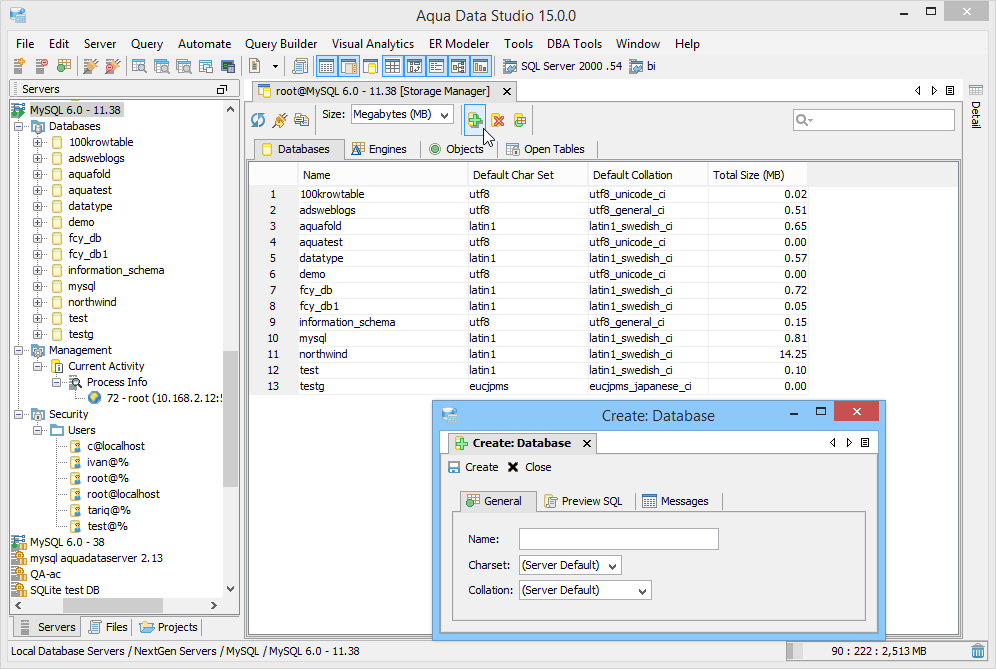Viewport: 996px width, 669px height.
Task: Toggle the bar chart view button in toolbar
Action: (481, 65)
